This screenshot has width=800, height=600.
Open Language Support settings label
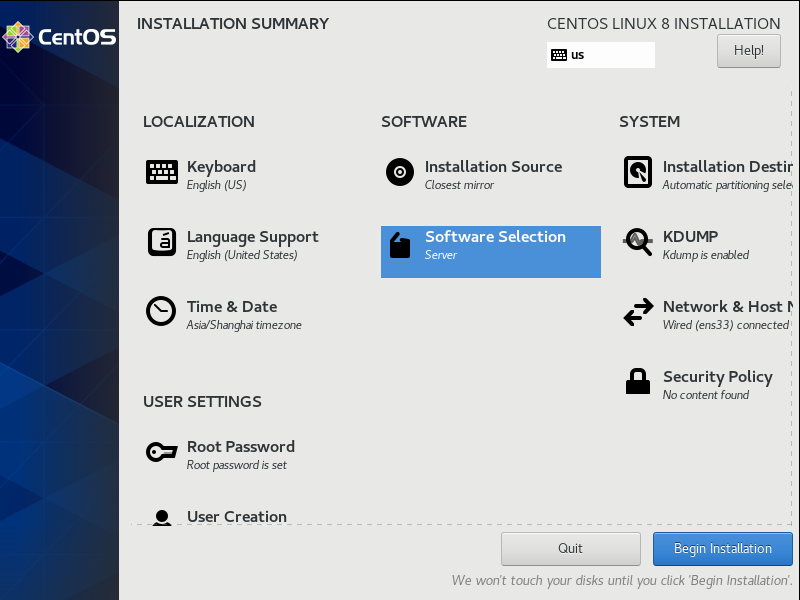point(253,237)
